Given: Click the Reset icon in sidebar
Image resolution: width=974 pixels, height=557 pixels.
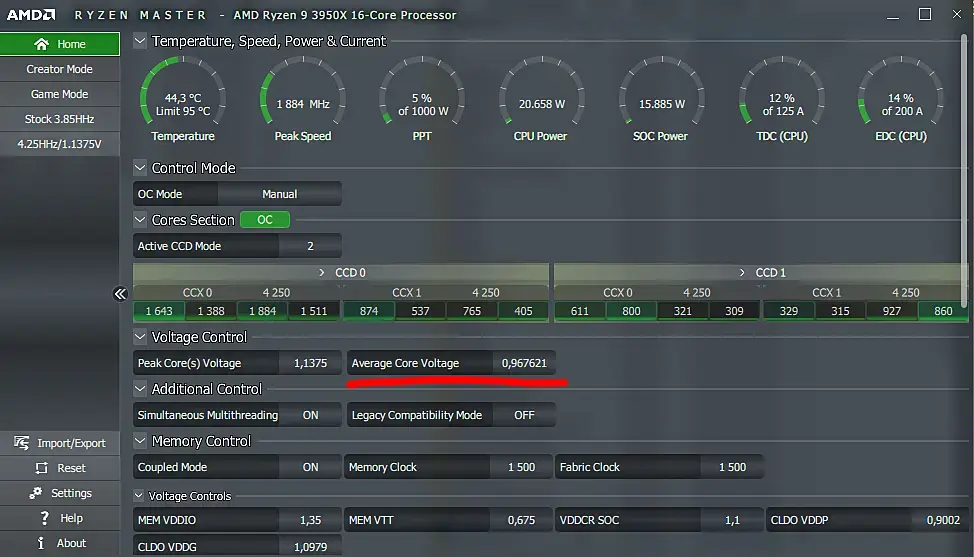Looking at the screenshot, I should click(x=42, y=468).
